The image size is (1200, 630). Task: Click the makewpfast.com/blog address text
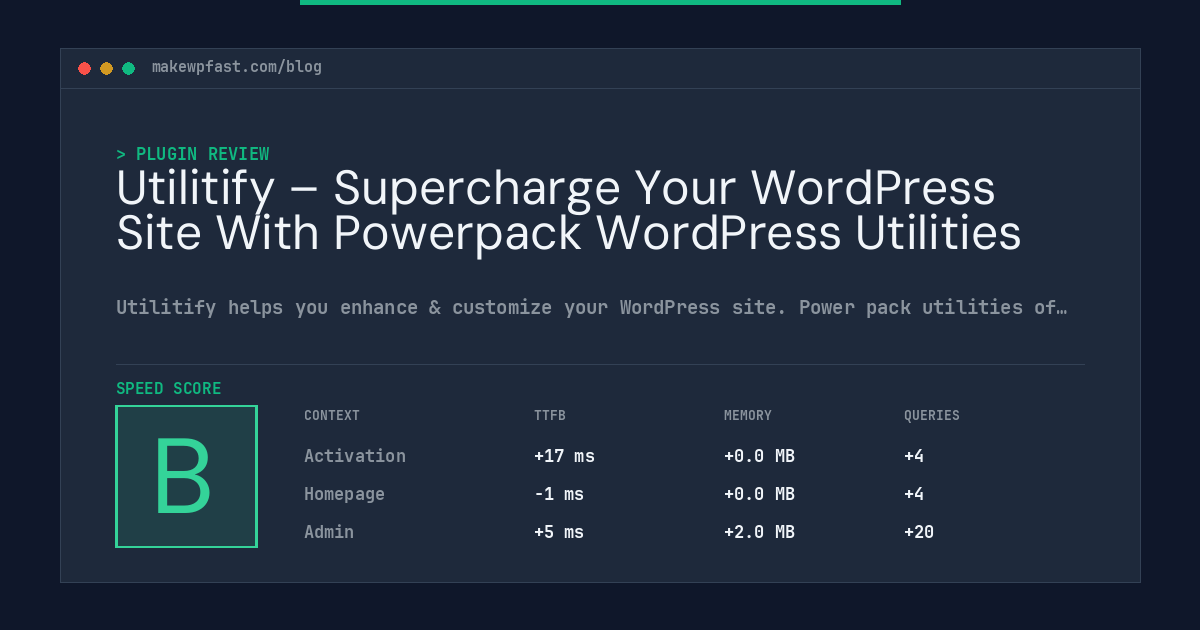(237, 67)
